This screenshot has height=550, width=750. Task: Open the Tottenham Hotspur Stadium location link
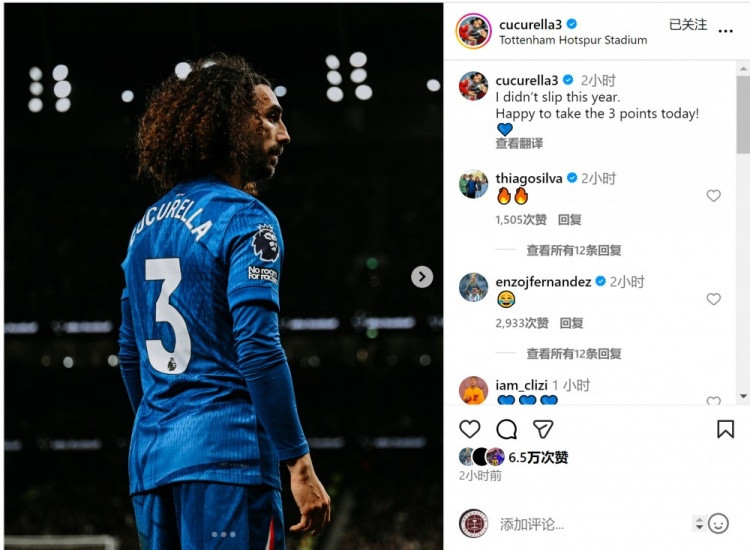pos(573,40)
